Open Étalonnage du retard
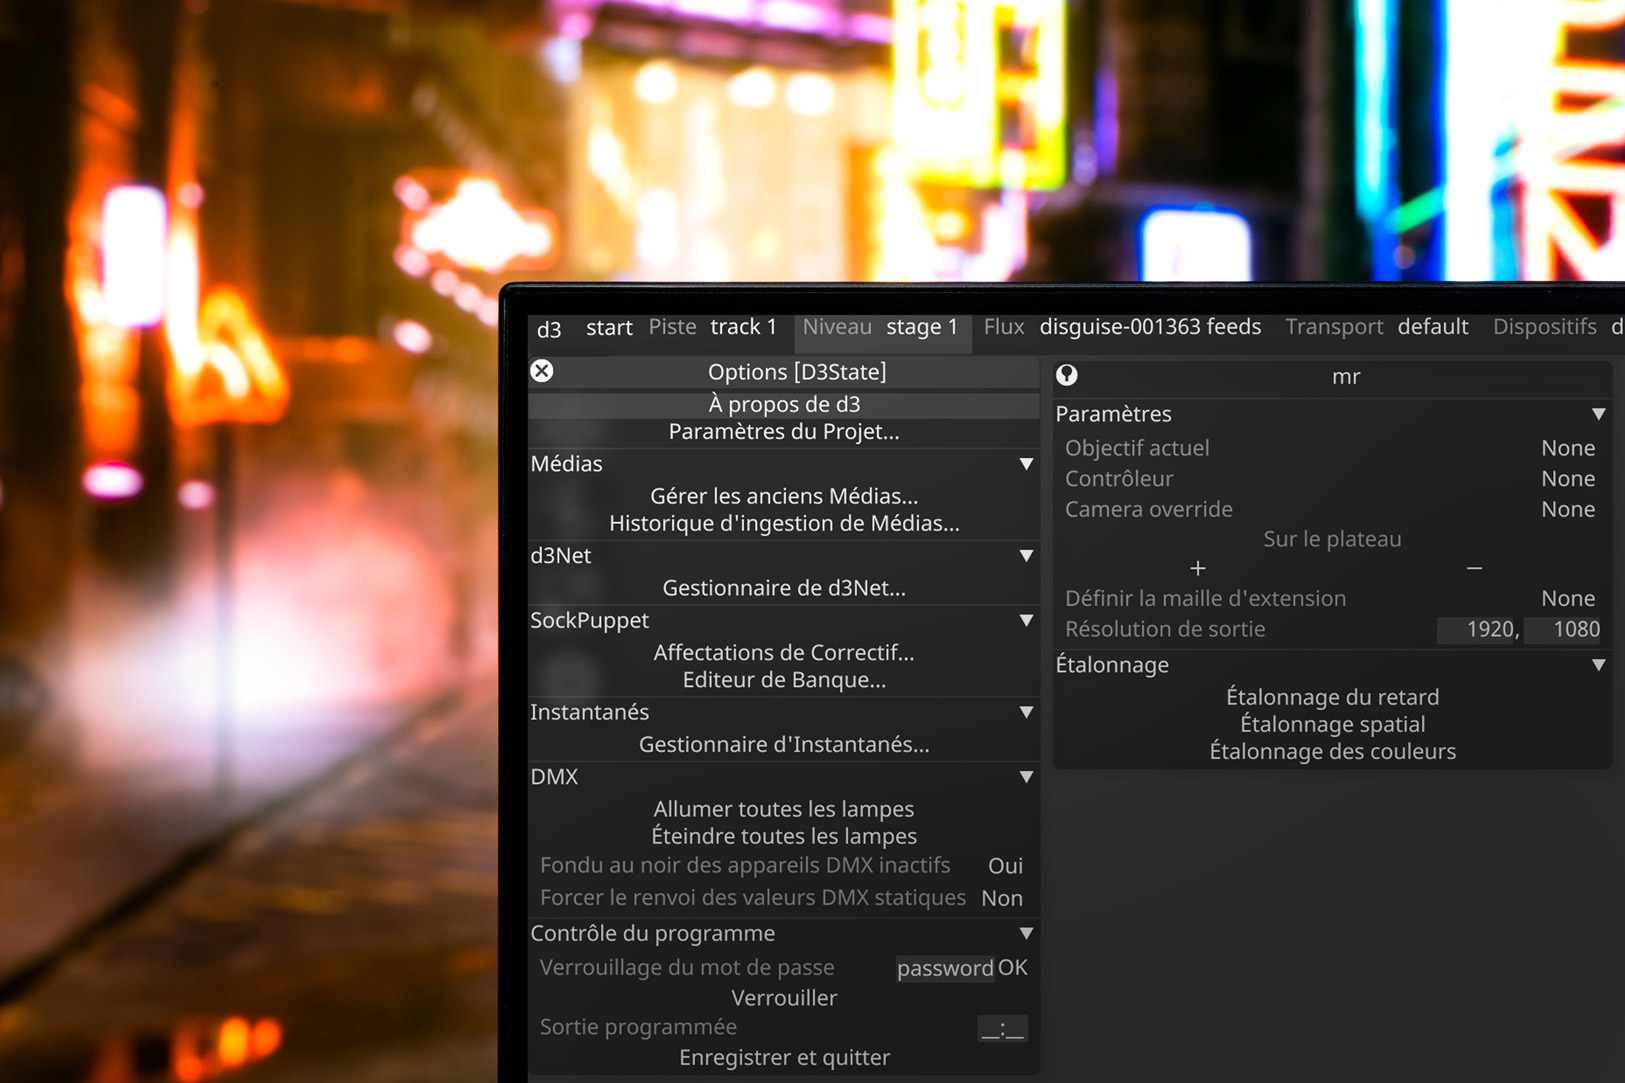 [x=1332, y=697]
